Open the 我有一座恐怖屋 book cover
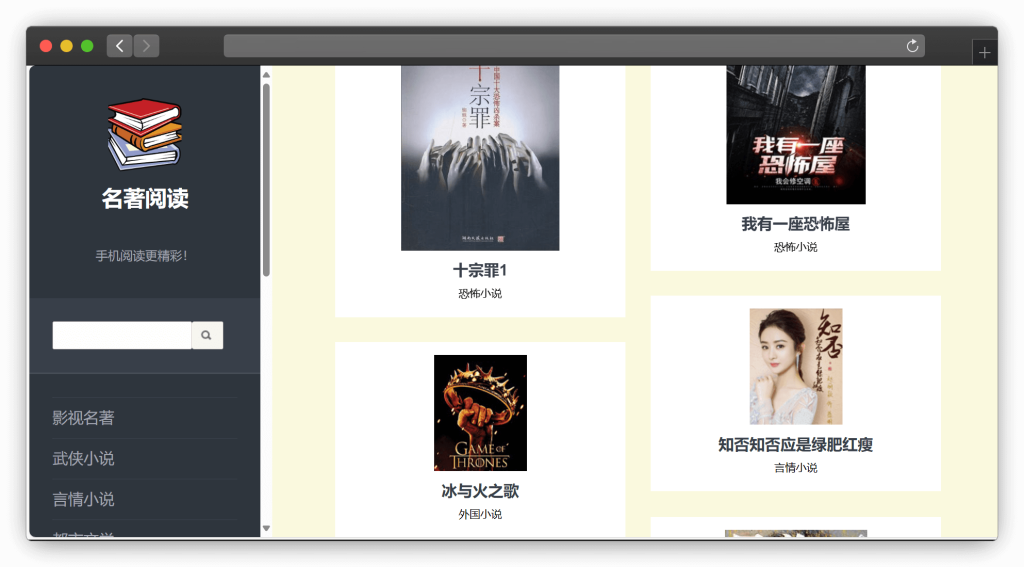 (796, 135)
